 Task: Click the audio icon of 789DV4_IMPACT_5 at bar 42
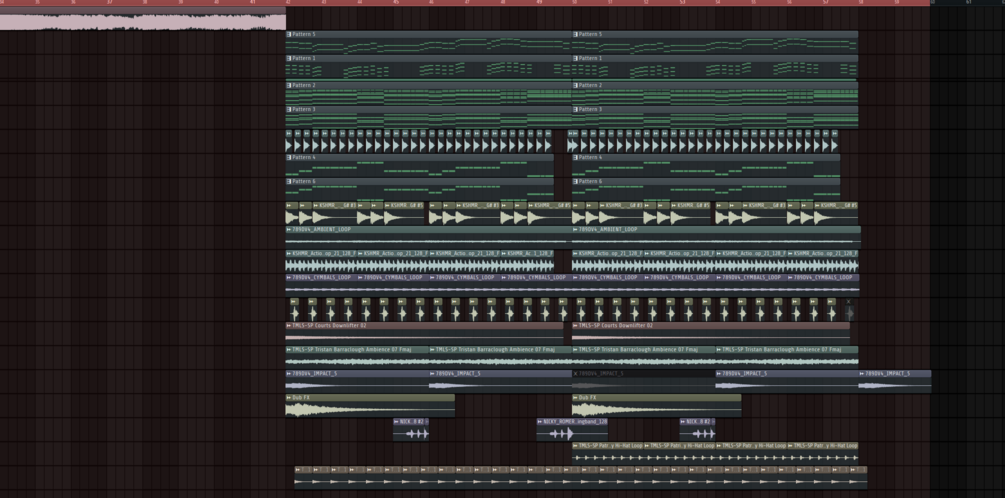[x=289, y=374]
